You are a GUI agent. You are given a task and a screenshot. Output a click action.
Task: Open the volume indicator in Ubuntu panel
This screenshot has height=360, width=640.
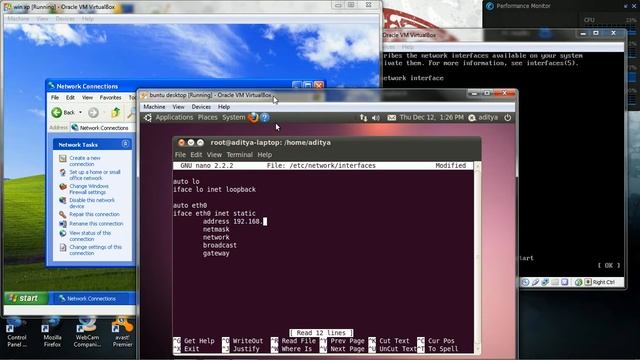pos(376,118)
